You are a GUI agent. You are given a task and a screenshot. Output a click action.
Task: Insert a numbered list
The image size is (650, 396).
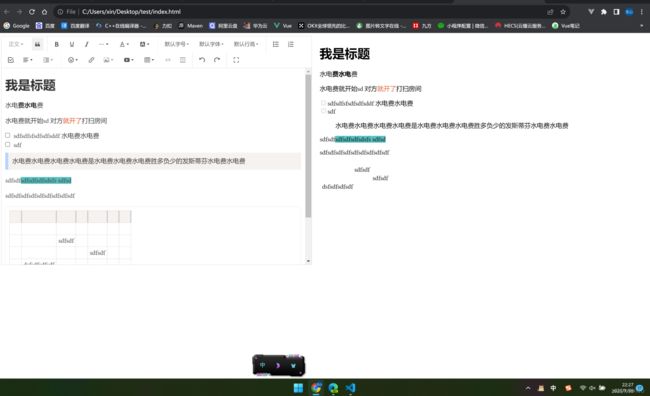(291, 44)
